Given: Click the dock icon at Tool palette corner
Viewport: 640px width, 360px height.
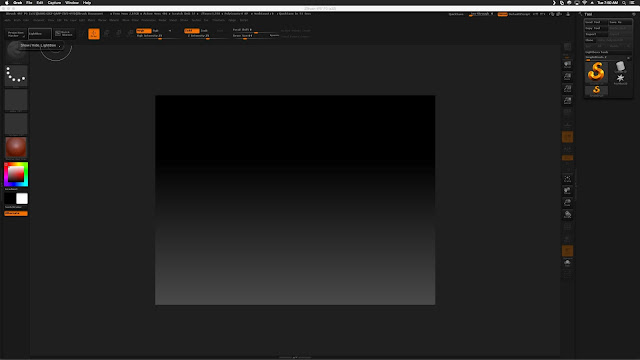Looking at the screenshot, I should [633, 14].
